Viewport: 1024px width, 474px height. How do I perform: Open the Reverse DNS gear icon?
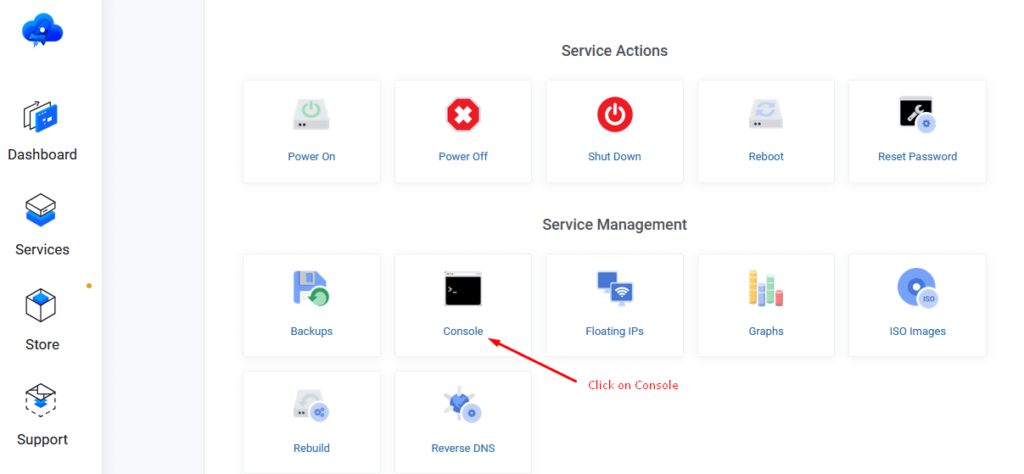(x=463, y=405)
